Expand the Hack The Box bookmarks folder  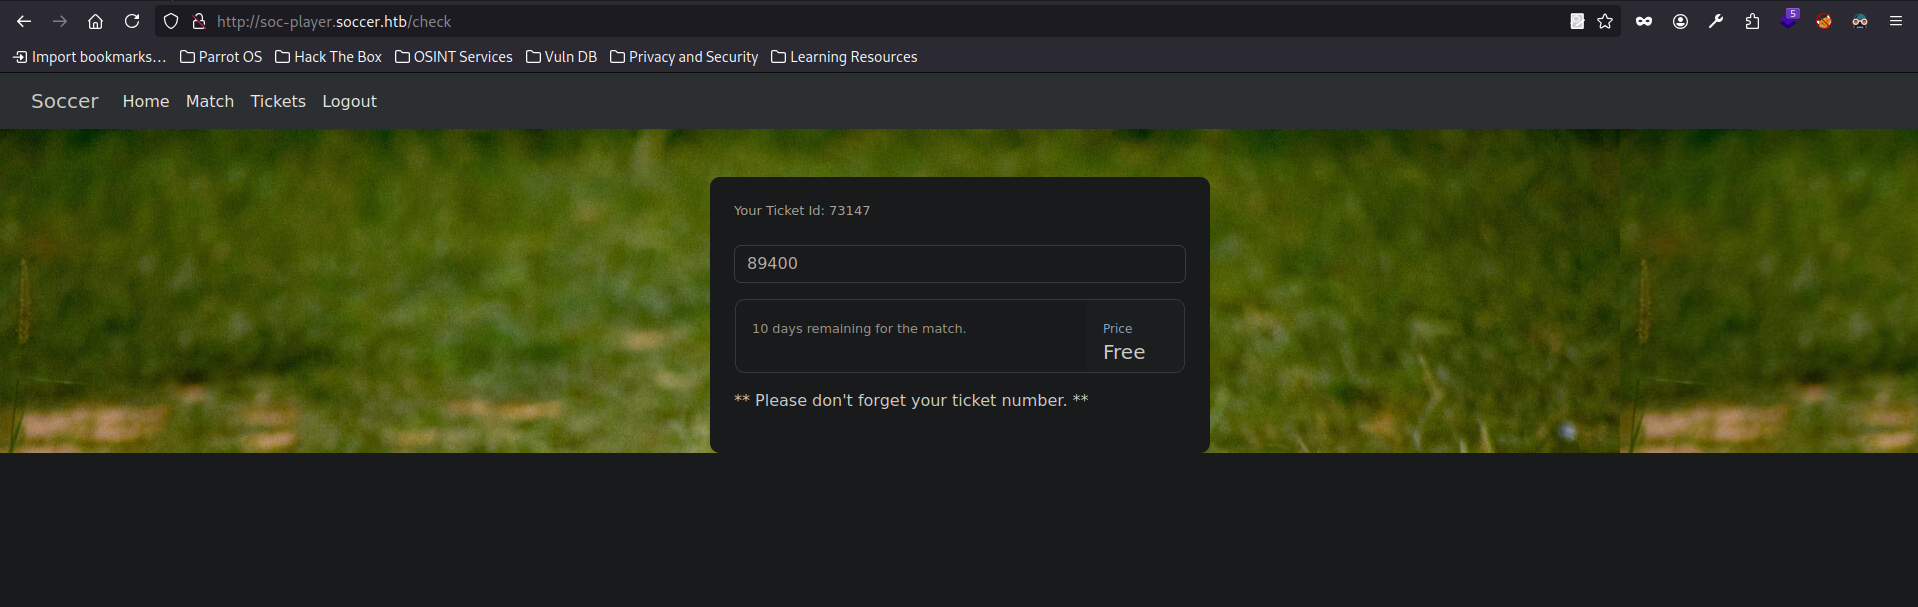point(329,57)
